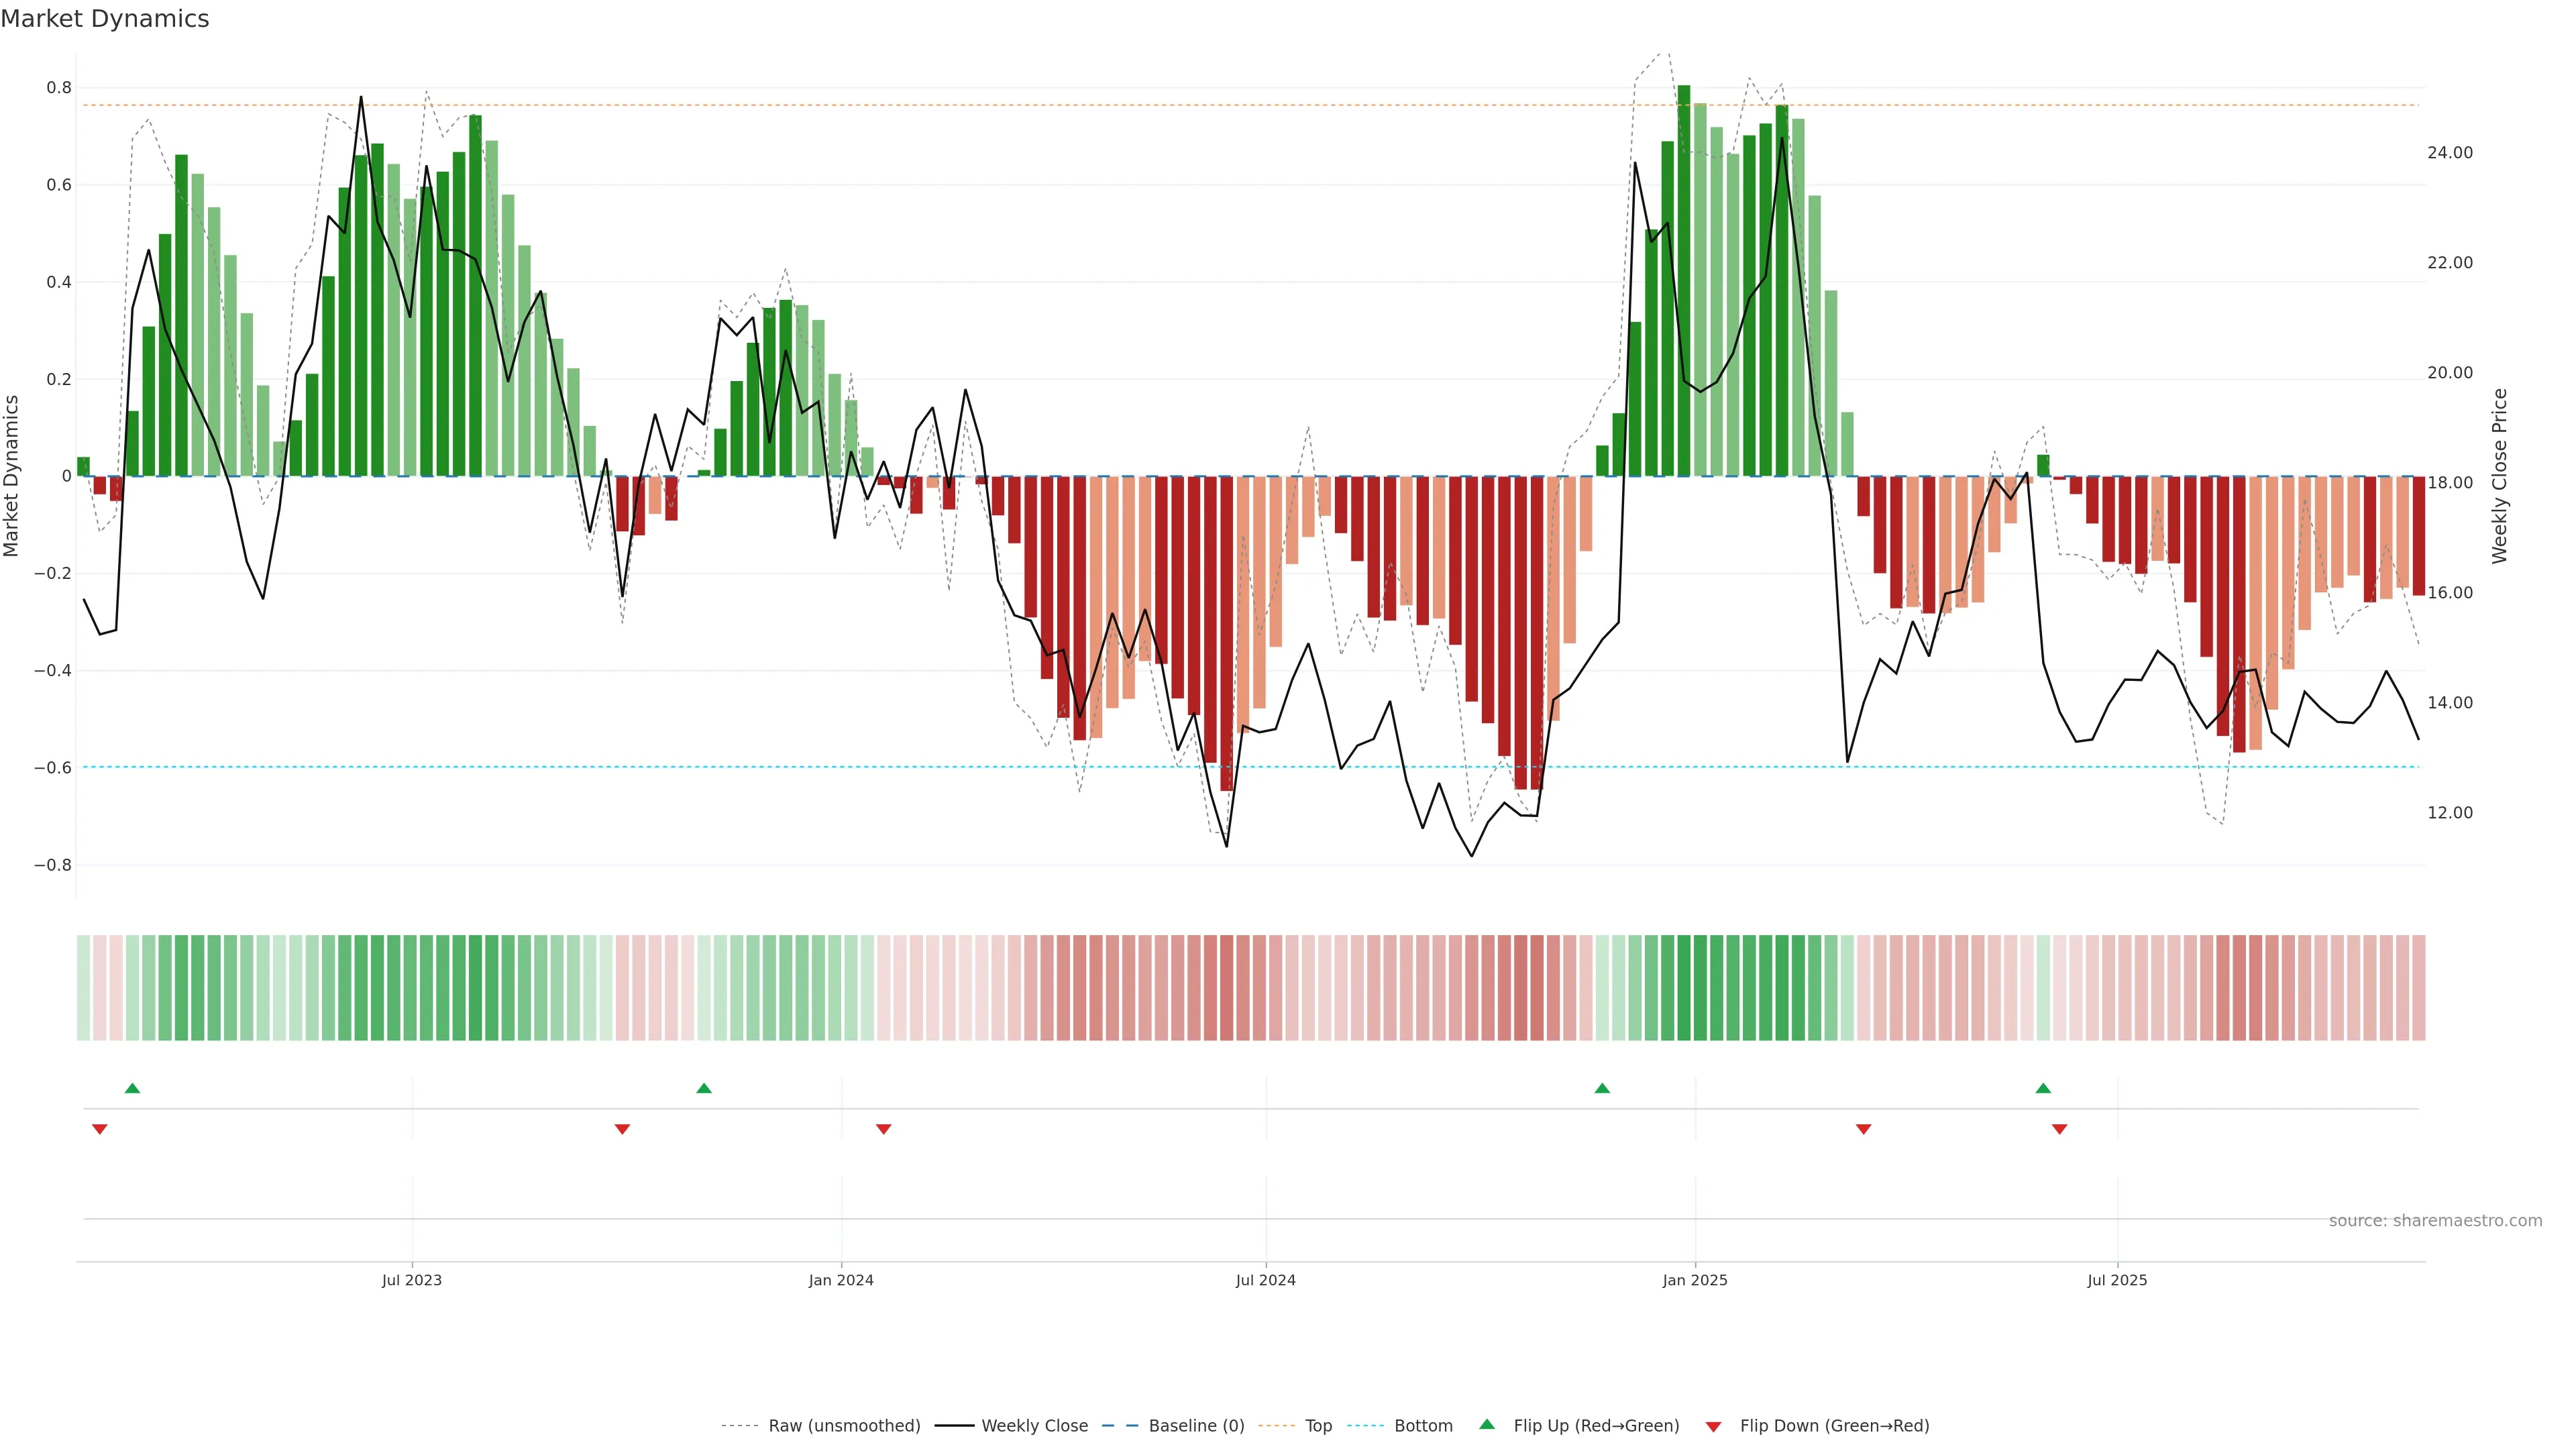Screen dimensions: 2576x1449
Task: Click the source: sharemaestro.com text
Action: pos(2435,1221)
